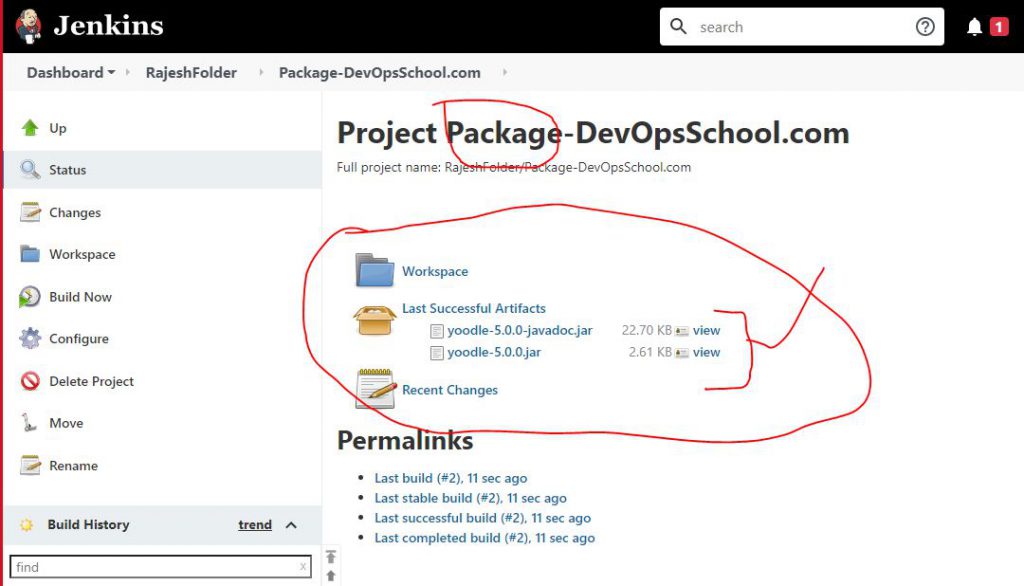Select the Status sidebar item

(67, 170)
